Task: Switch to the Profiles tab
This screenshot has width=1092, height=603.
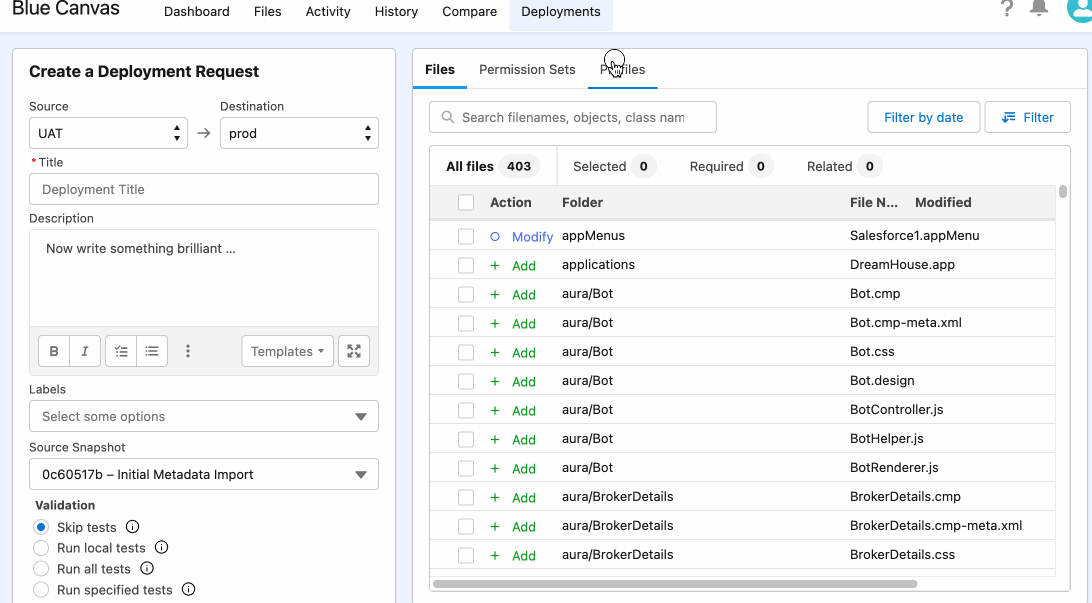Action: coord(623,70)
